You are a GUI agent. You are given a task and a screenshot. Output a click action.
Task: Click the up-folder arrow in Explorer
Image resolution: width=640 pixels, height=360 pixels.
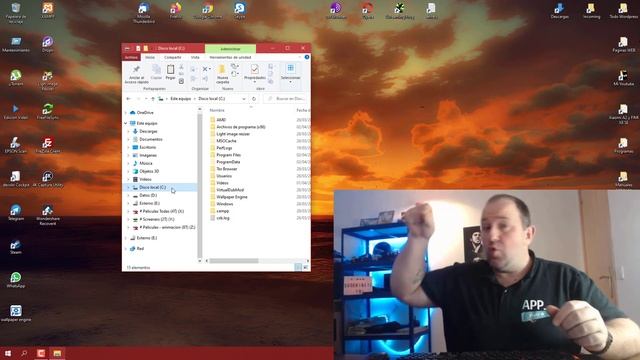click(153, 99)
